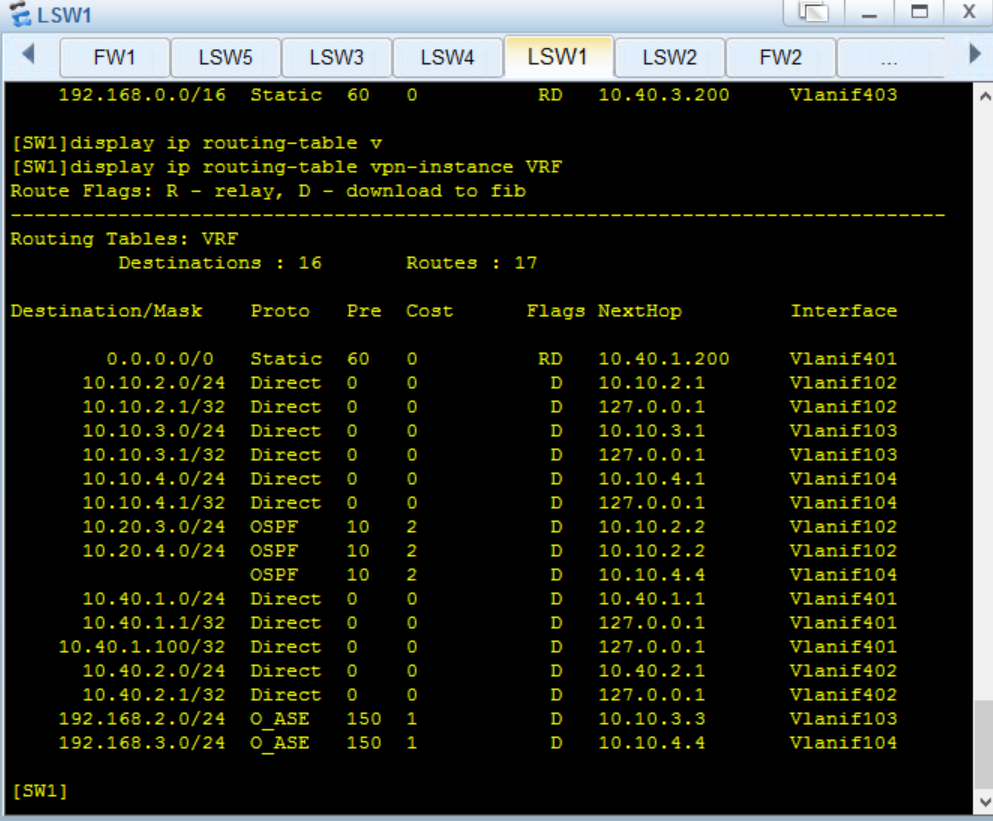Click the Cost column header
Image resolution: width=993 pixels, height=821 pixels.
click(429, 311)
